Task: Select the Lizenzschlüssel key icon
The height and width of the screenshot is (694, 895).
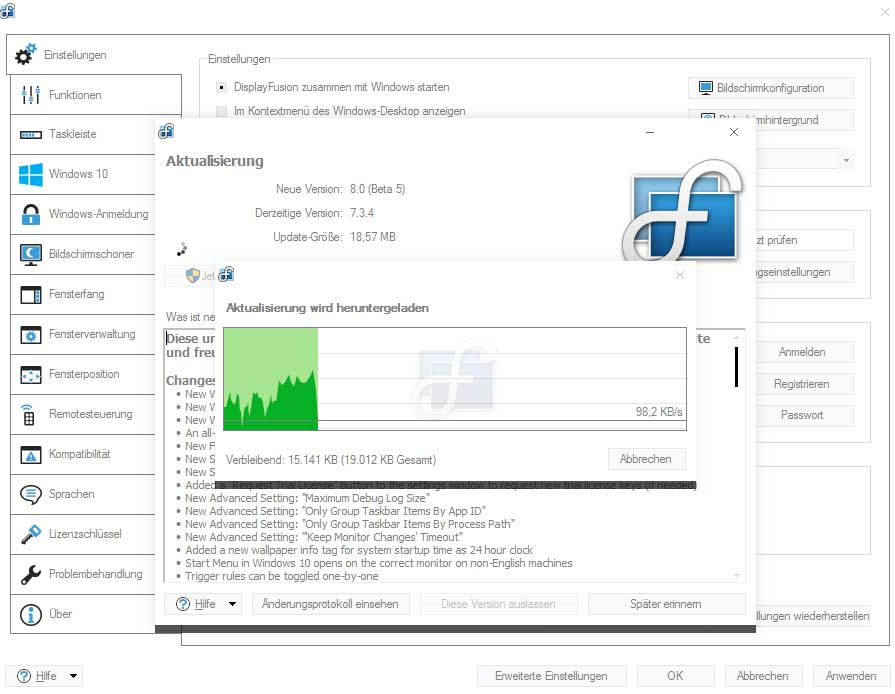Action: point(30,534)
